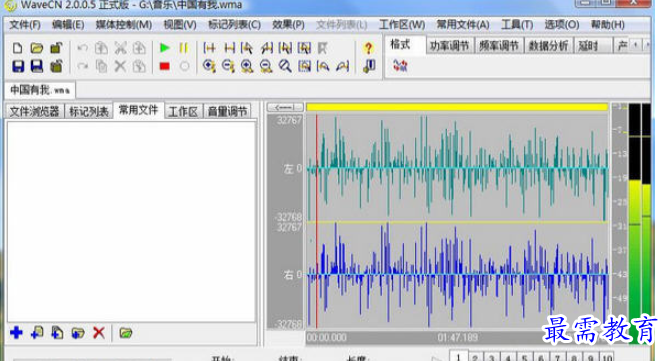Click the blue plus icon below file list
This screenshot has width=666, height=361.
pos(17,332)
